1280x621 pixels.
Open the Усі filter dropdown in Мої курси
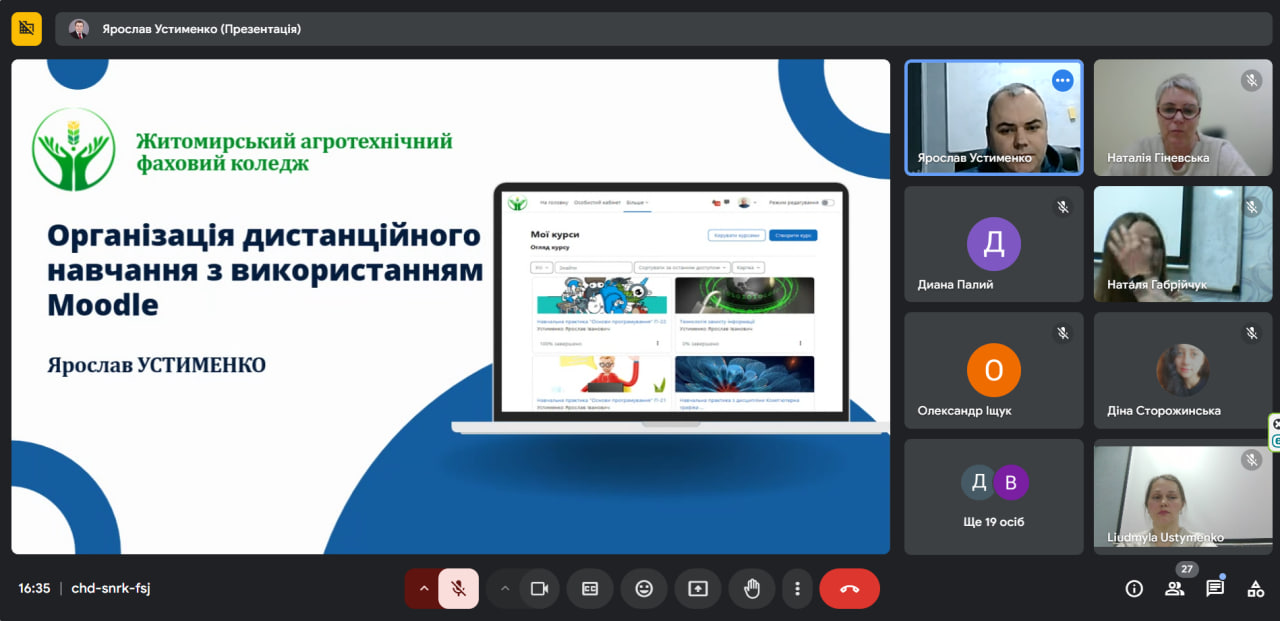(x=541, y=268)
